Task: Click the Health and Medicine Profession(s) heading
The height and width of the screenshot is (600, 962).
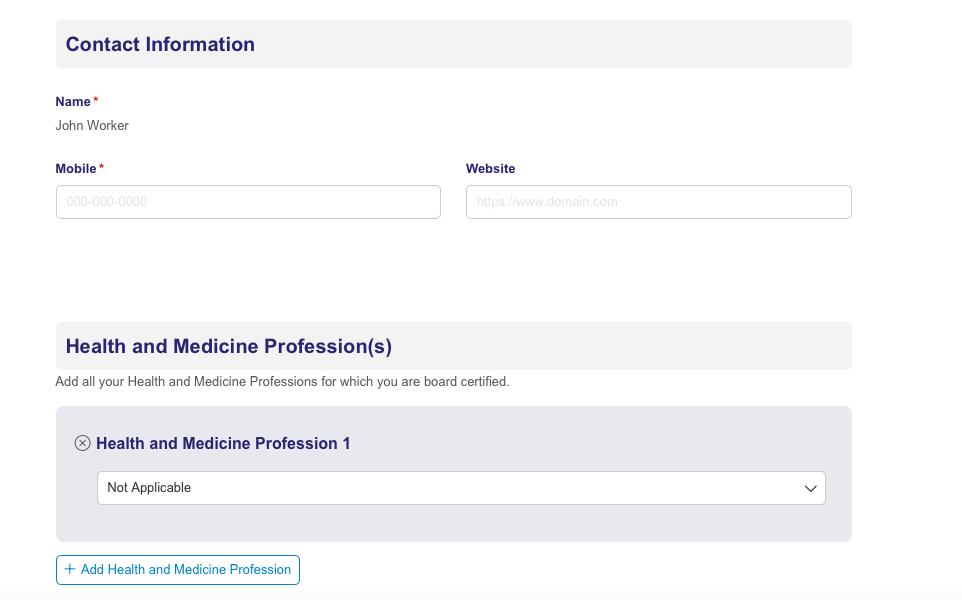Action: (x=229, y=346)
